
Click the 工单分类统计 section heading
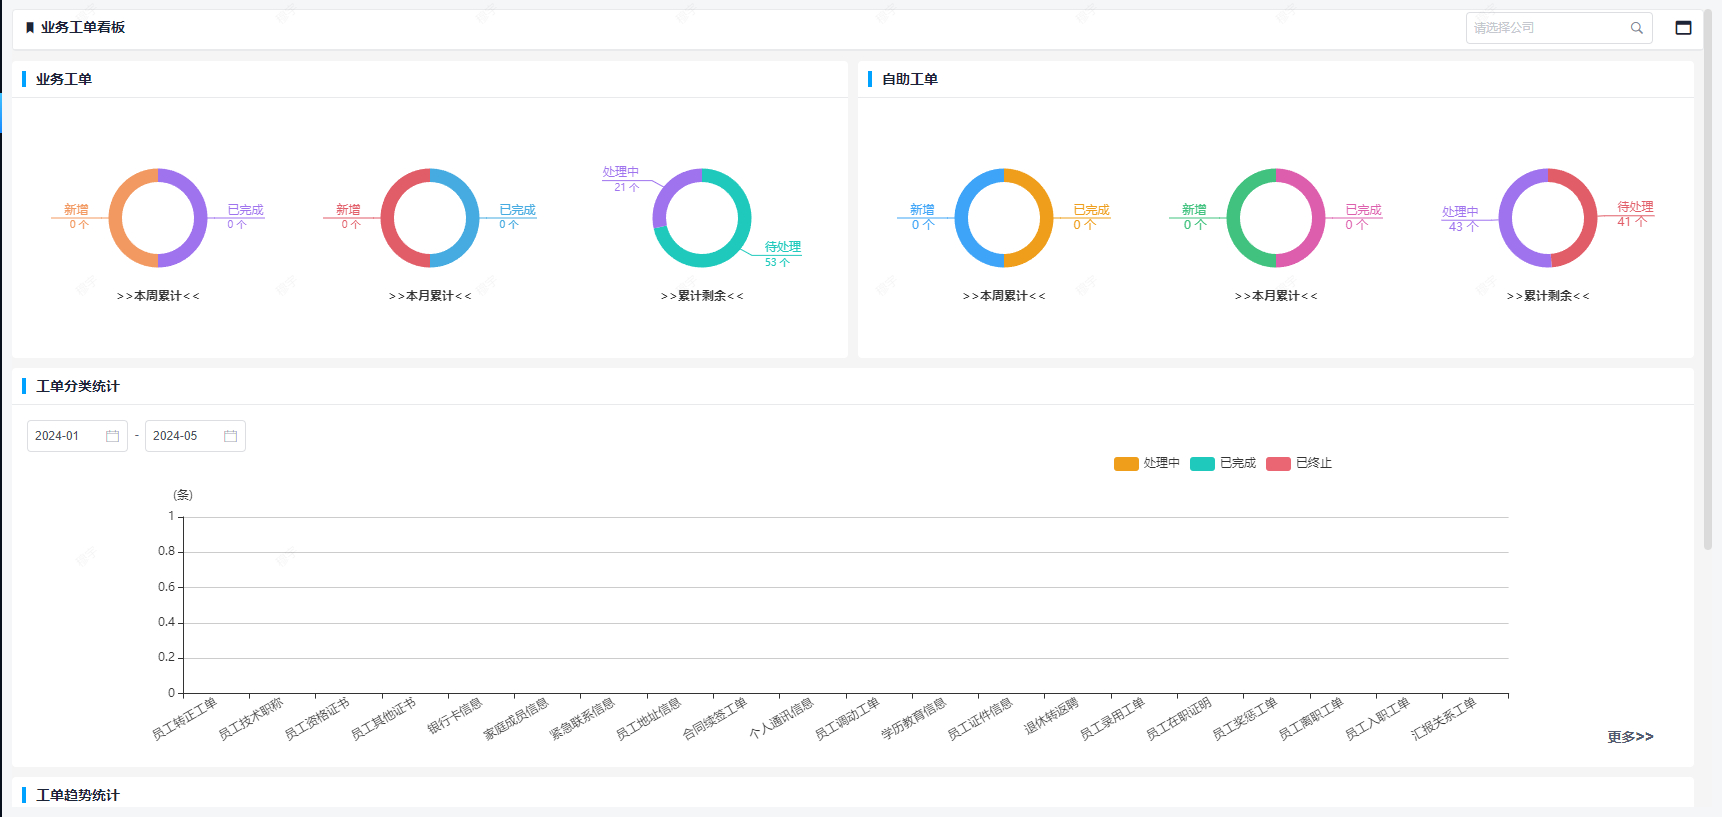click(x=78, y=386)
